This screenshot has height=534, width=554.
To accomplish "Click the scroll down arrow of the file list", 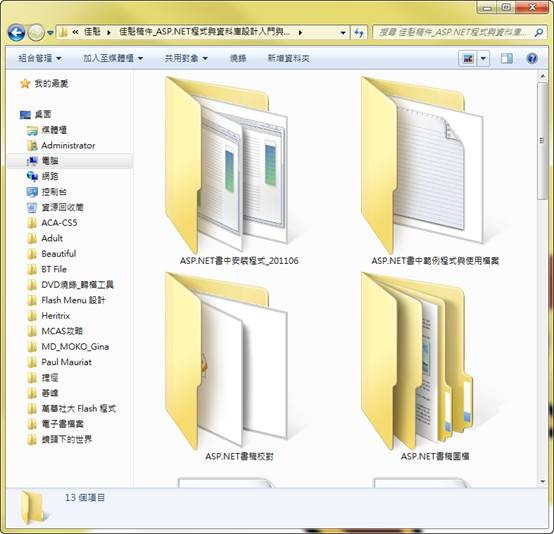I will click(x=542, y=482).
